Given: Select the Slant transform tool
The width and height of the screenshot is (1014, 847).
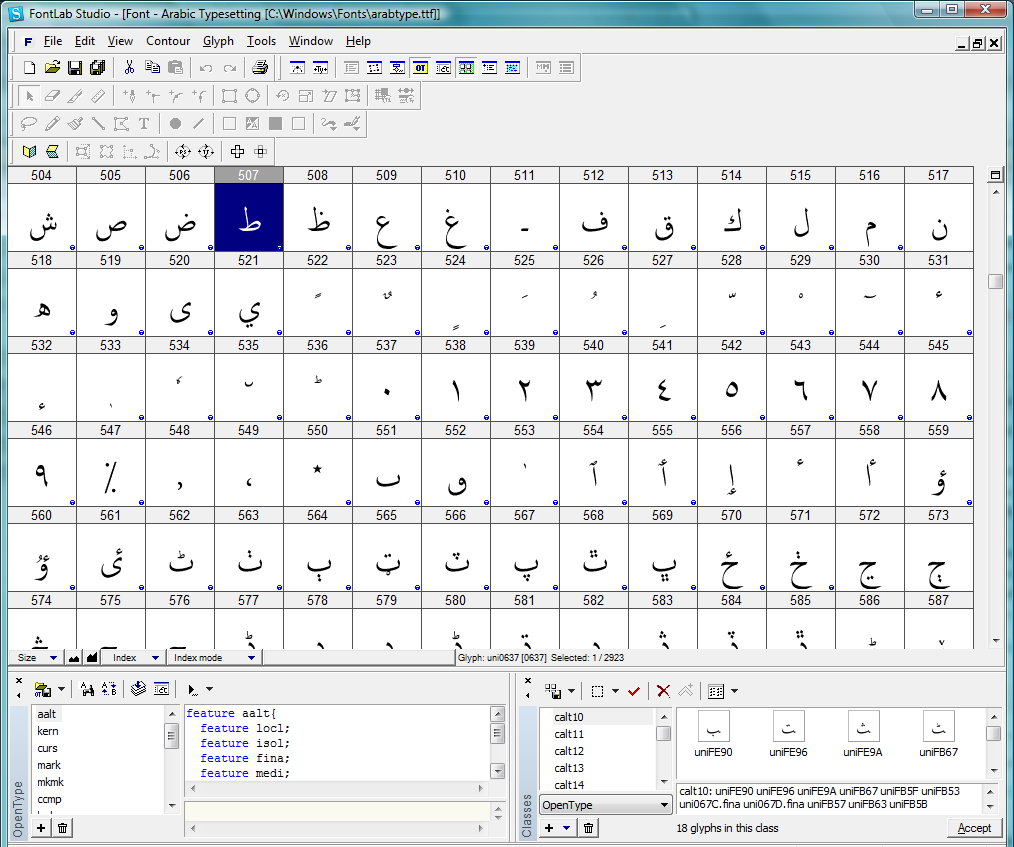Looking at the screenshot, I should tap(329, 96).
